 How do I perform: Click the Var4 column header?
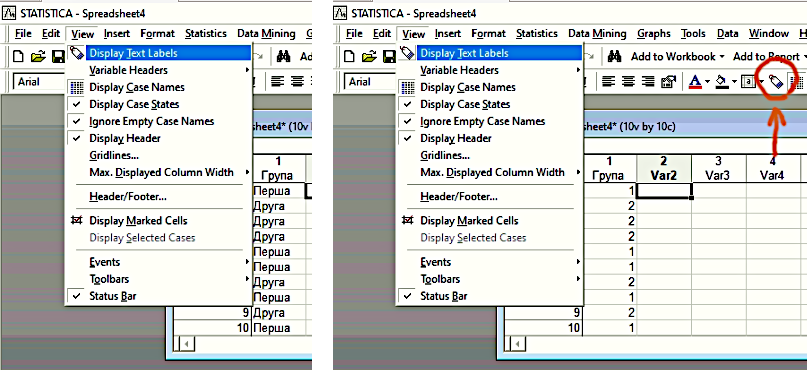point(772,168)
